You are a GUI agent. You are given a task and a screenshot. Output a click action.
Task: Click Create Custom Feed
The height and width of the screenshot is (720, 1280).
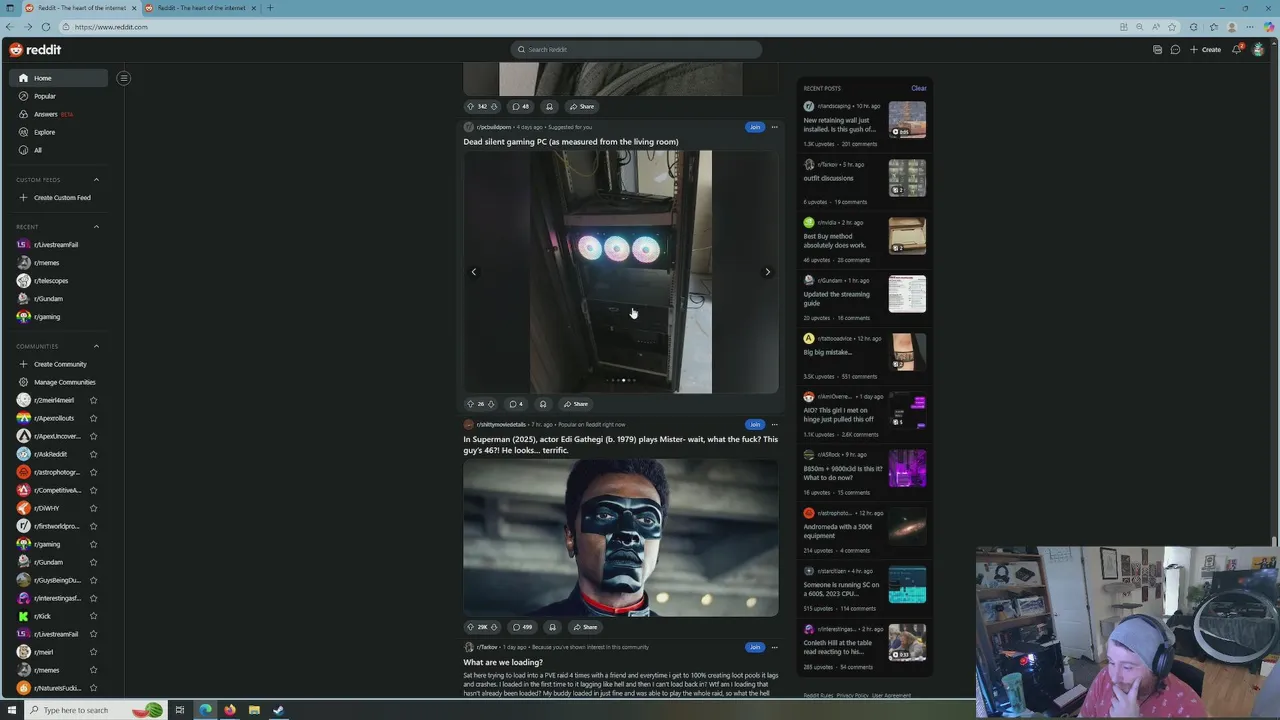(56, 198)
